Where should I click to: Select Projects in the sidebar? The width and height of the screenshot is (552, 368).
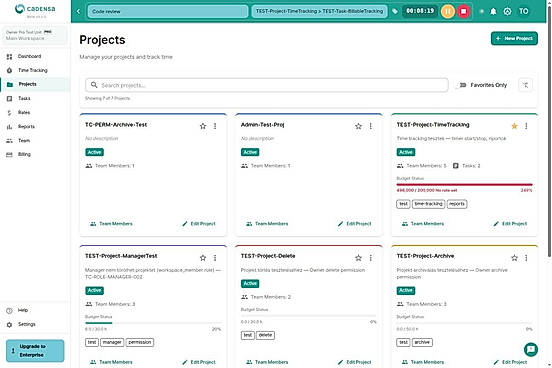34,84
